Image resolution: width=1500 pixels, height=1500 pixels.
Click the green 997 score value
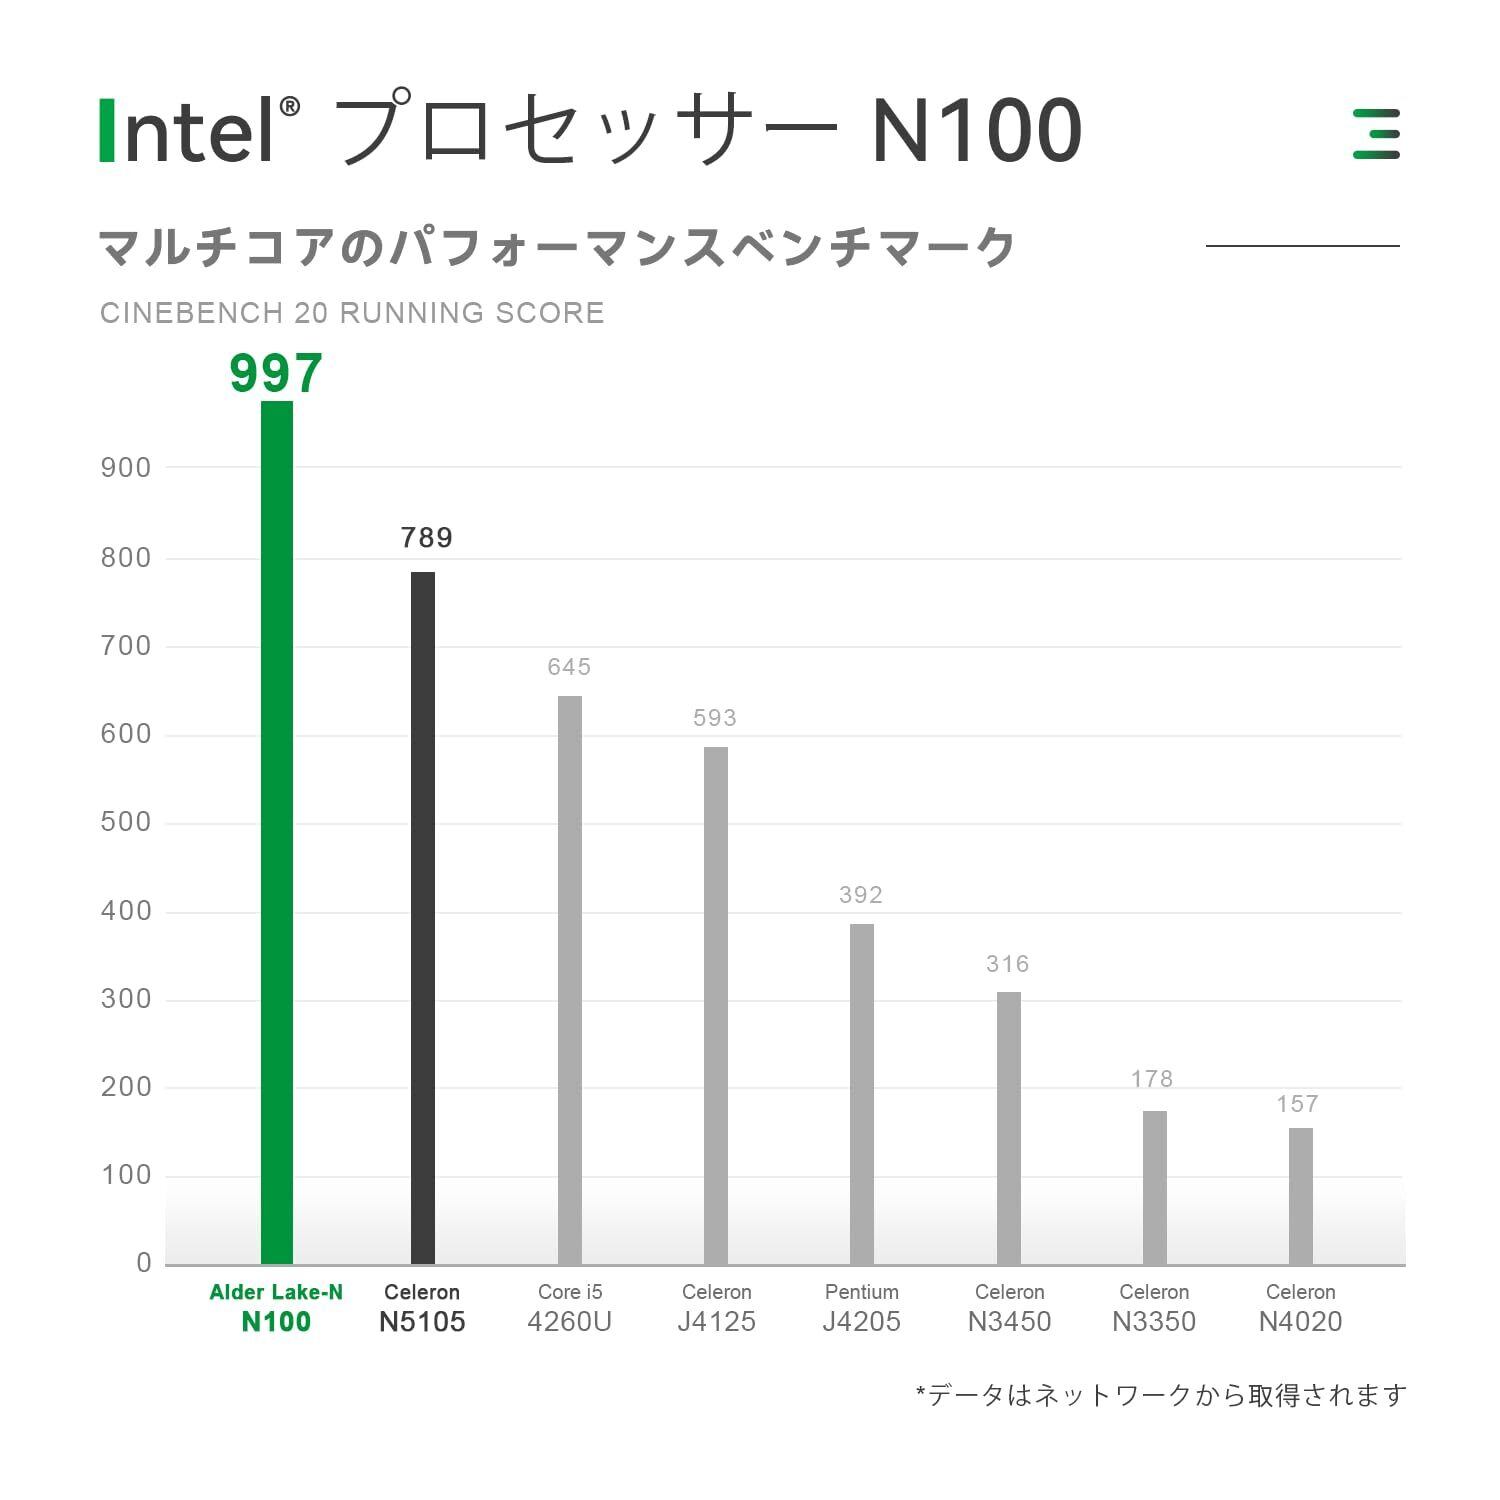click(x=276, y=374)
